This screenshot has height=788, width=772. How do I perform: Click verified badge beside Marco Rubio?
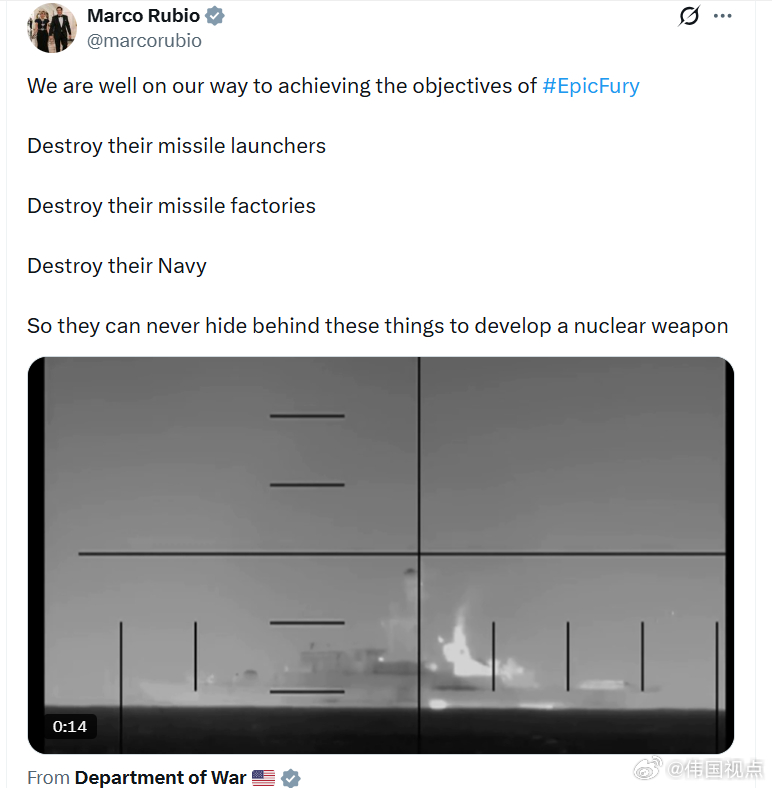pos(215,16)
